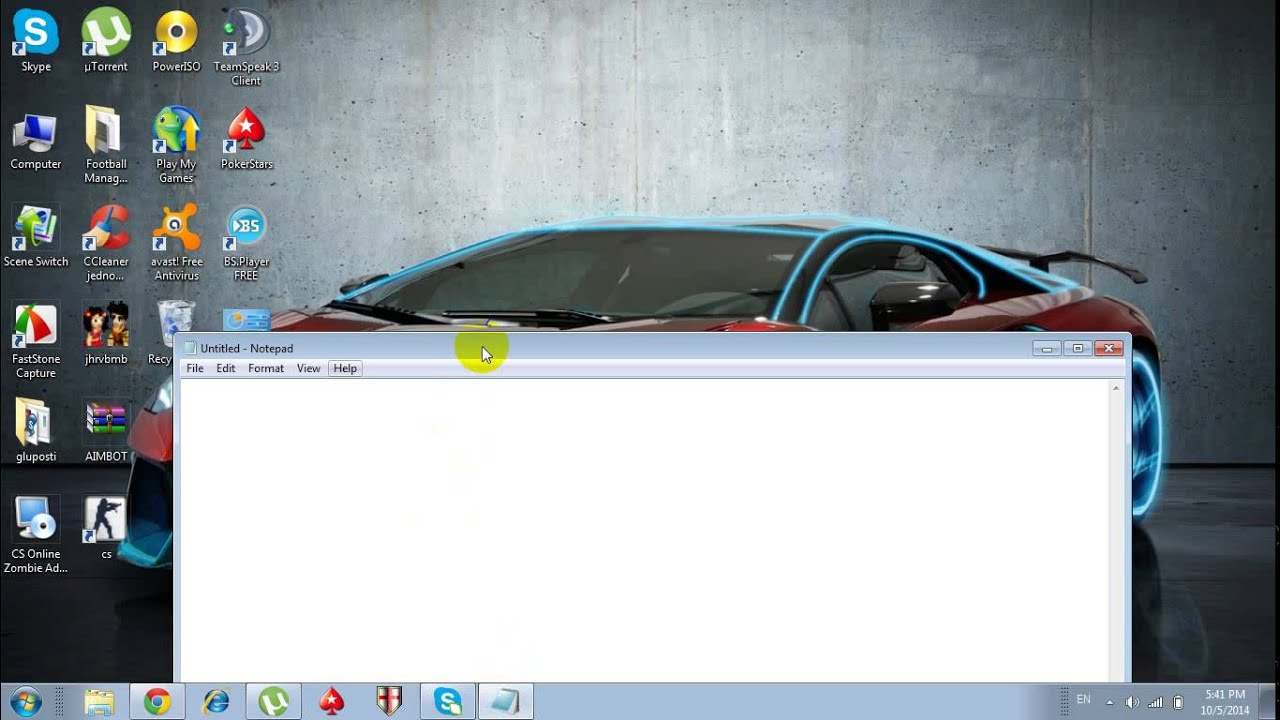Select the Play My Games icon
Viewport: 1280px width, 720px height.
point(176,144)
